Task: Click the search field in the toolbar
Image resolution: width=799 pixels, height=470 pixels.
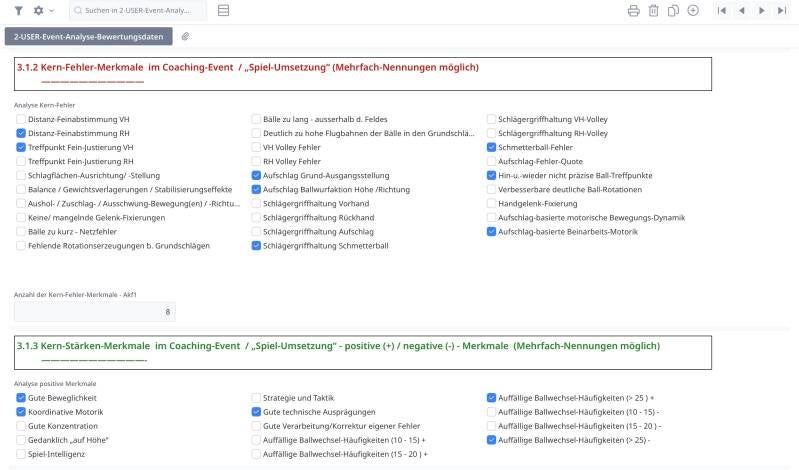Action: (x=138, y=10)
